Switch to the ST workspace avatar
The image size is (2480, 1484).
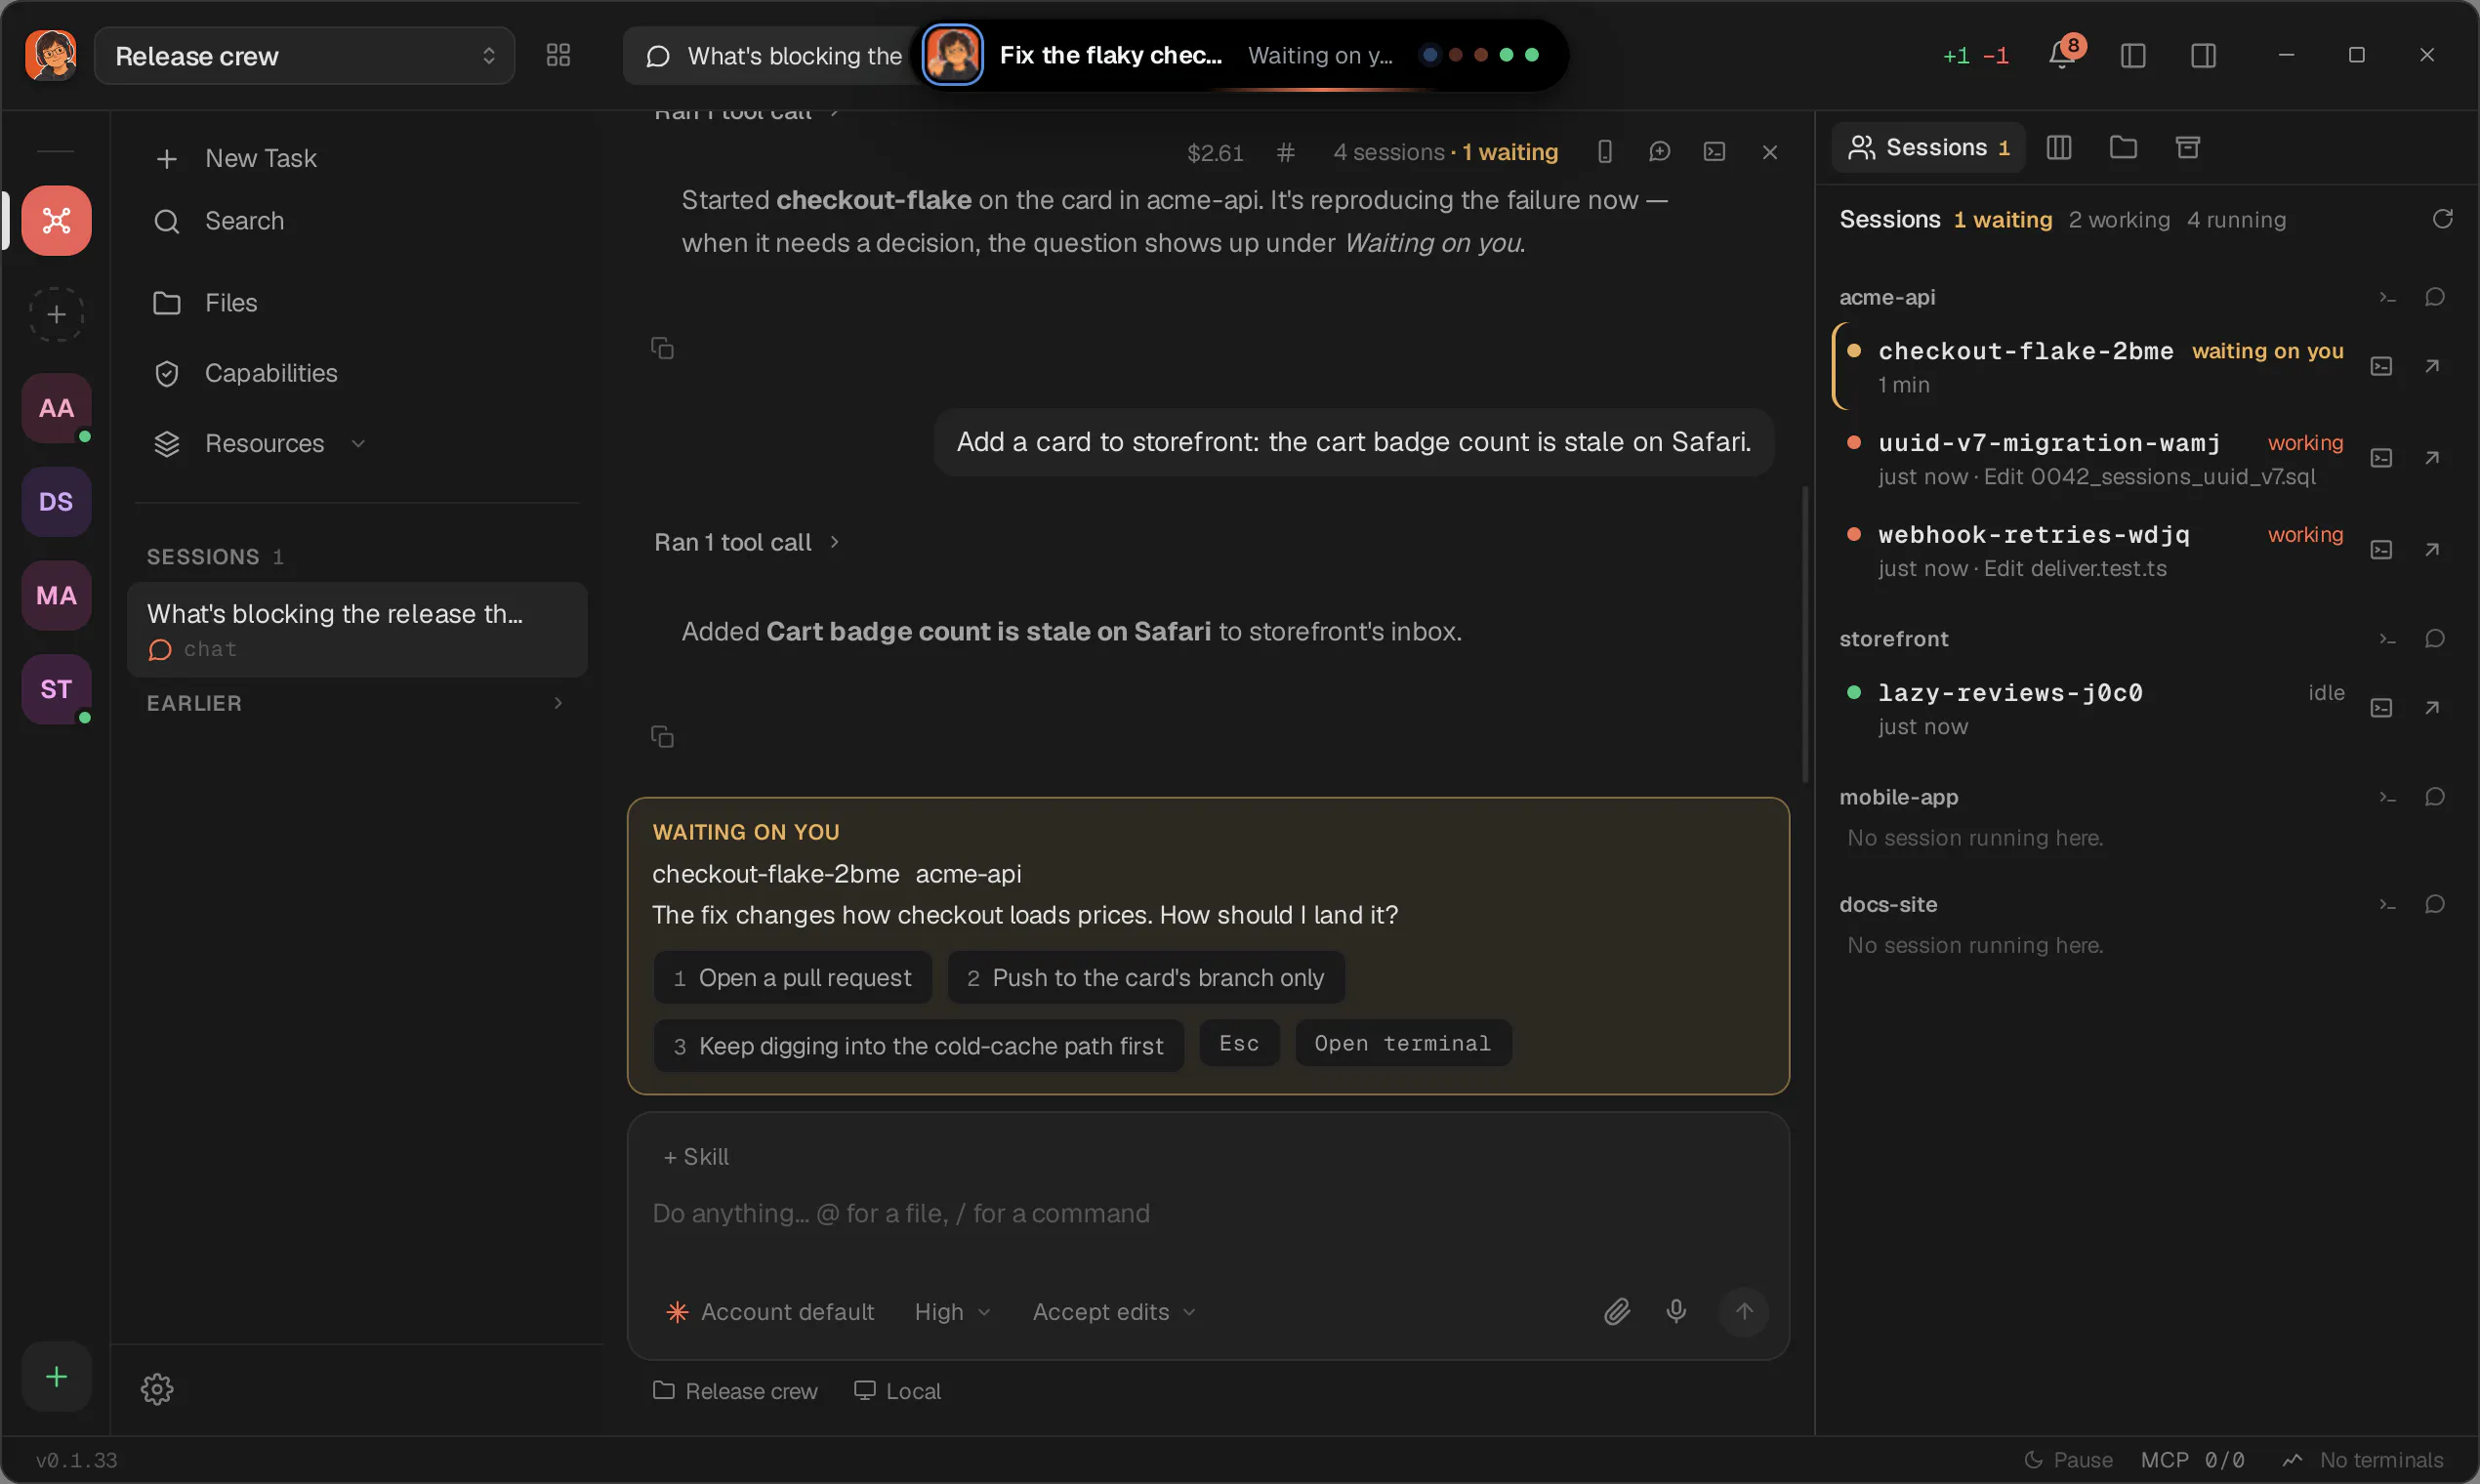tap(56, 689)
